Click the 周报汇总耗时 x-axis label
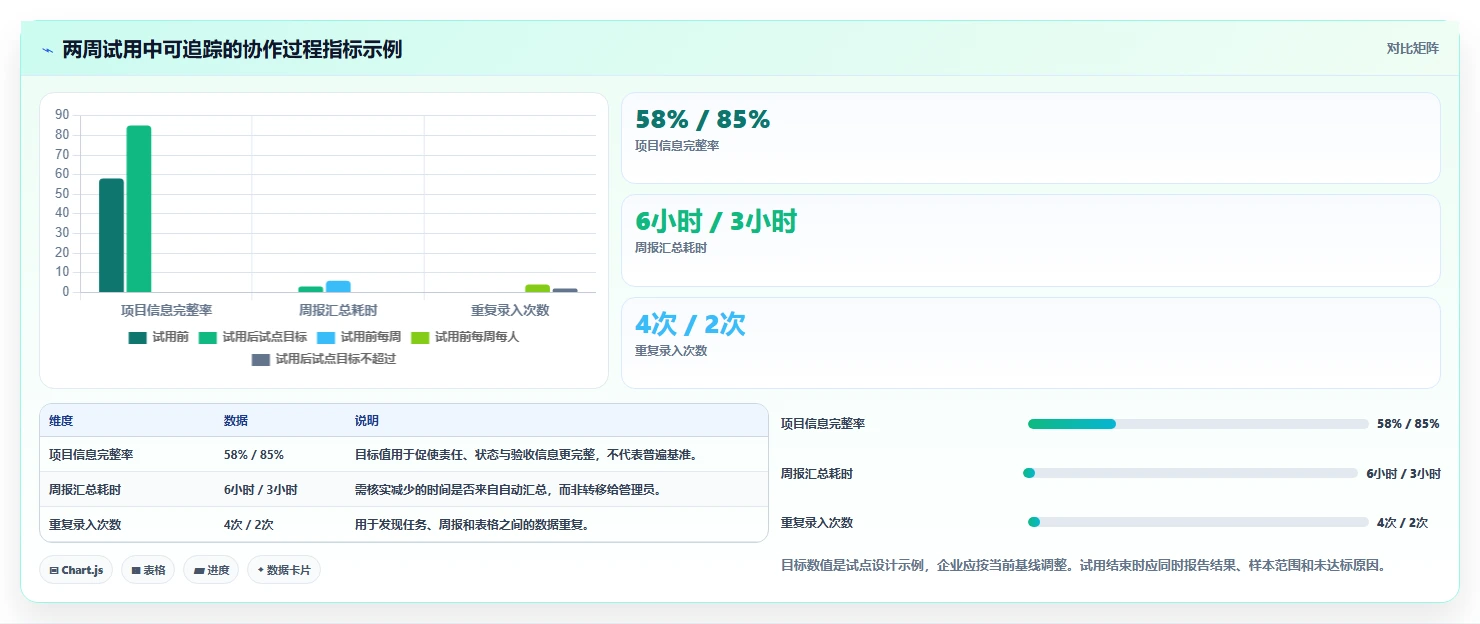The image size is (1480, 624). [x=338, y=311]
